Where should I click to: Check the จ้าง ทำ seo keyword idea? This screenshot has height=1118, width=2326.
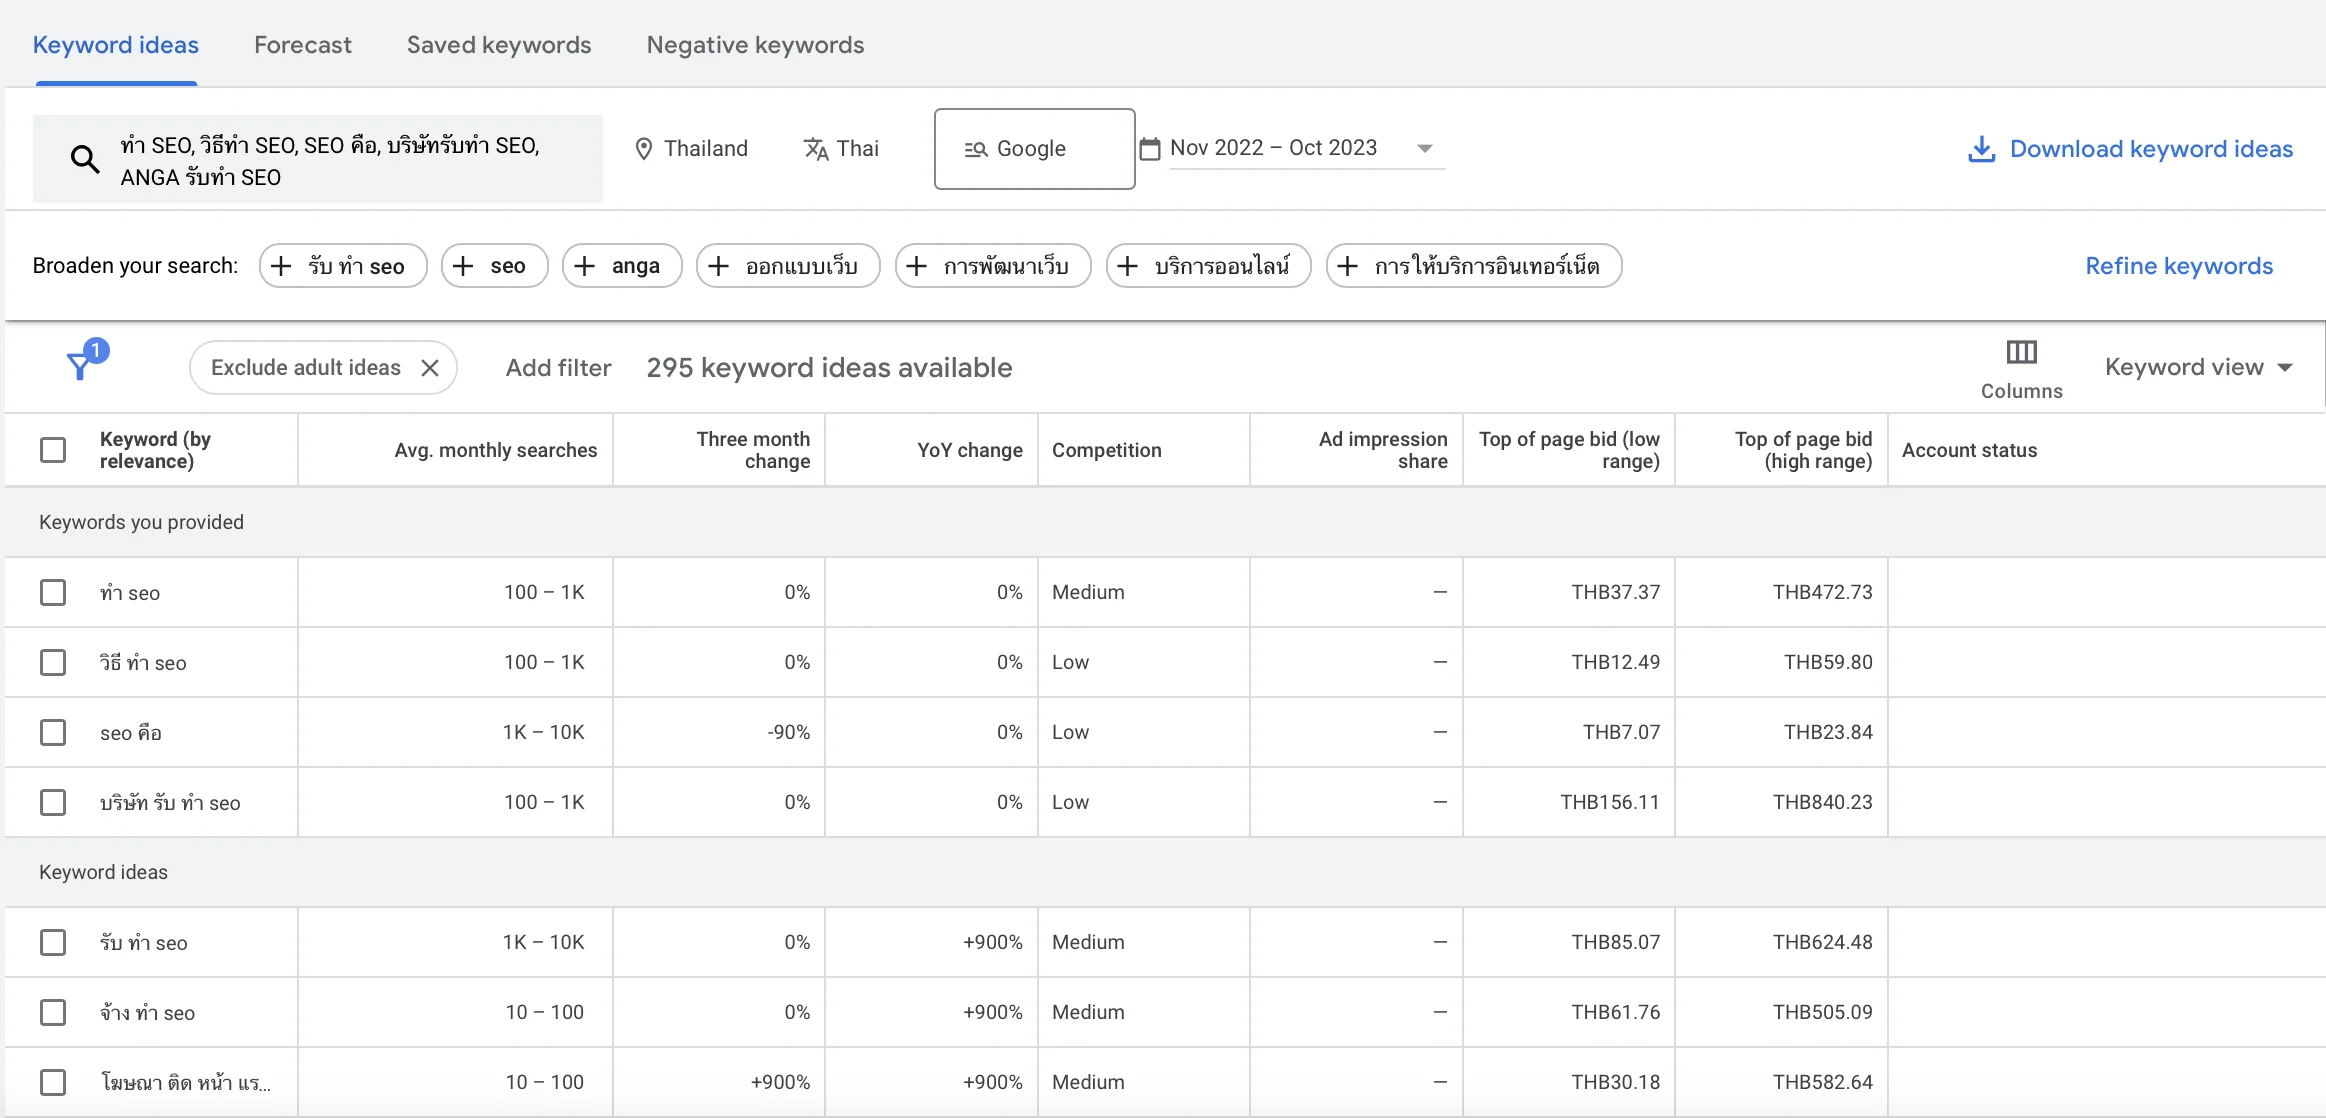coord(53,1012)
